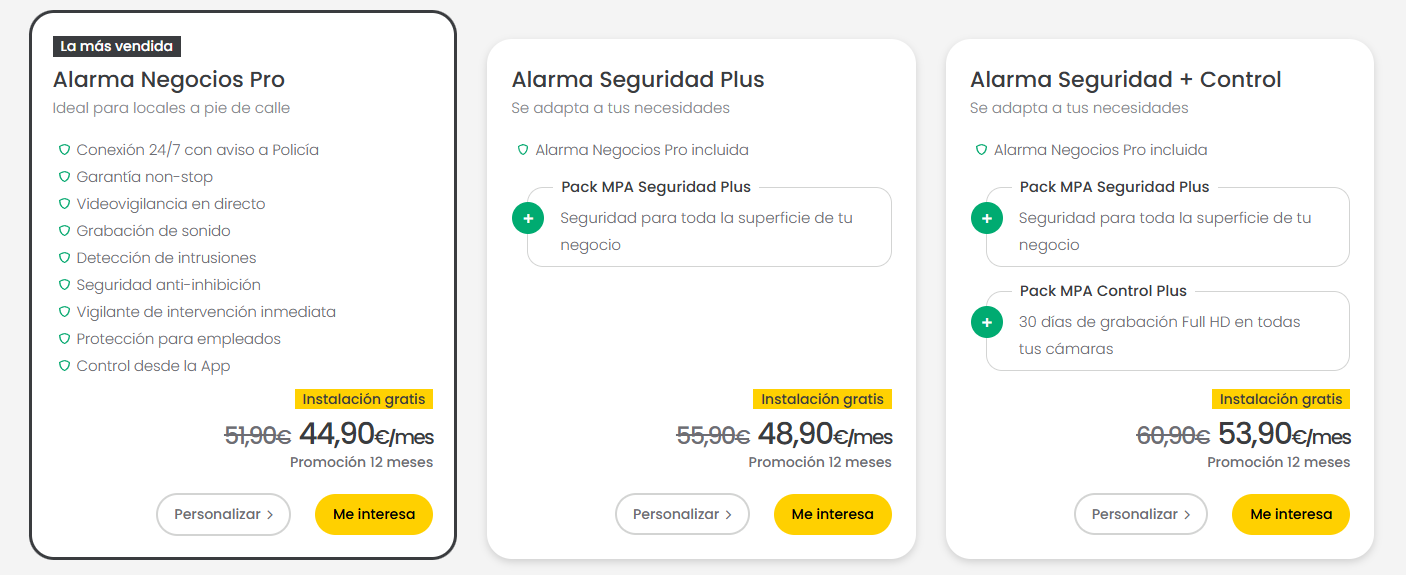Choose Me interesa for Alarma Seguridad Plus

(x=833, y=514)
